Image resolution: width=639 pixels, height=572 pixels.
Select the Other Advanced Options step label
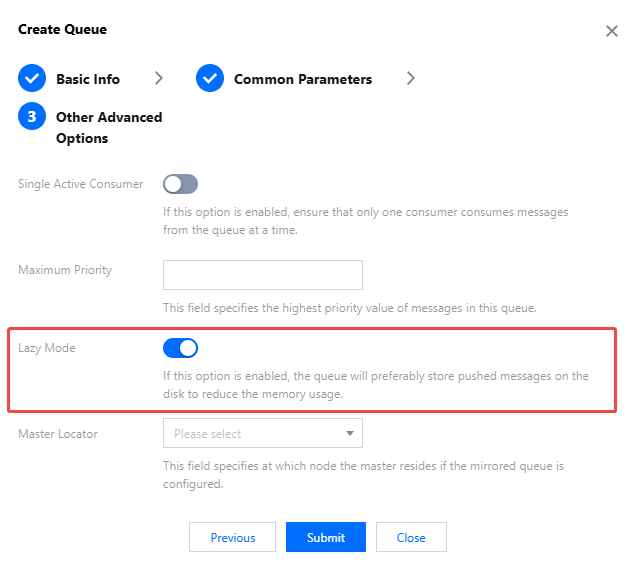(x=109, y=127)
